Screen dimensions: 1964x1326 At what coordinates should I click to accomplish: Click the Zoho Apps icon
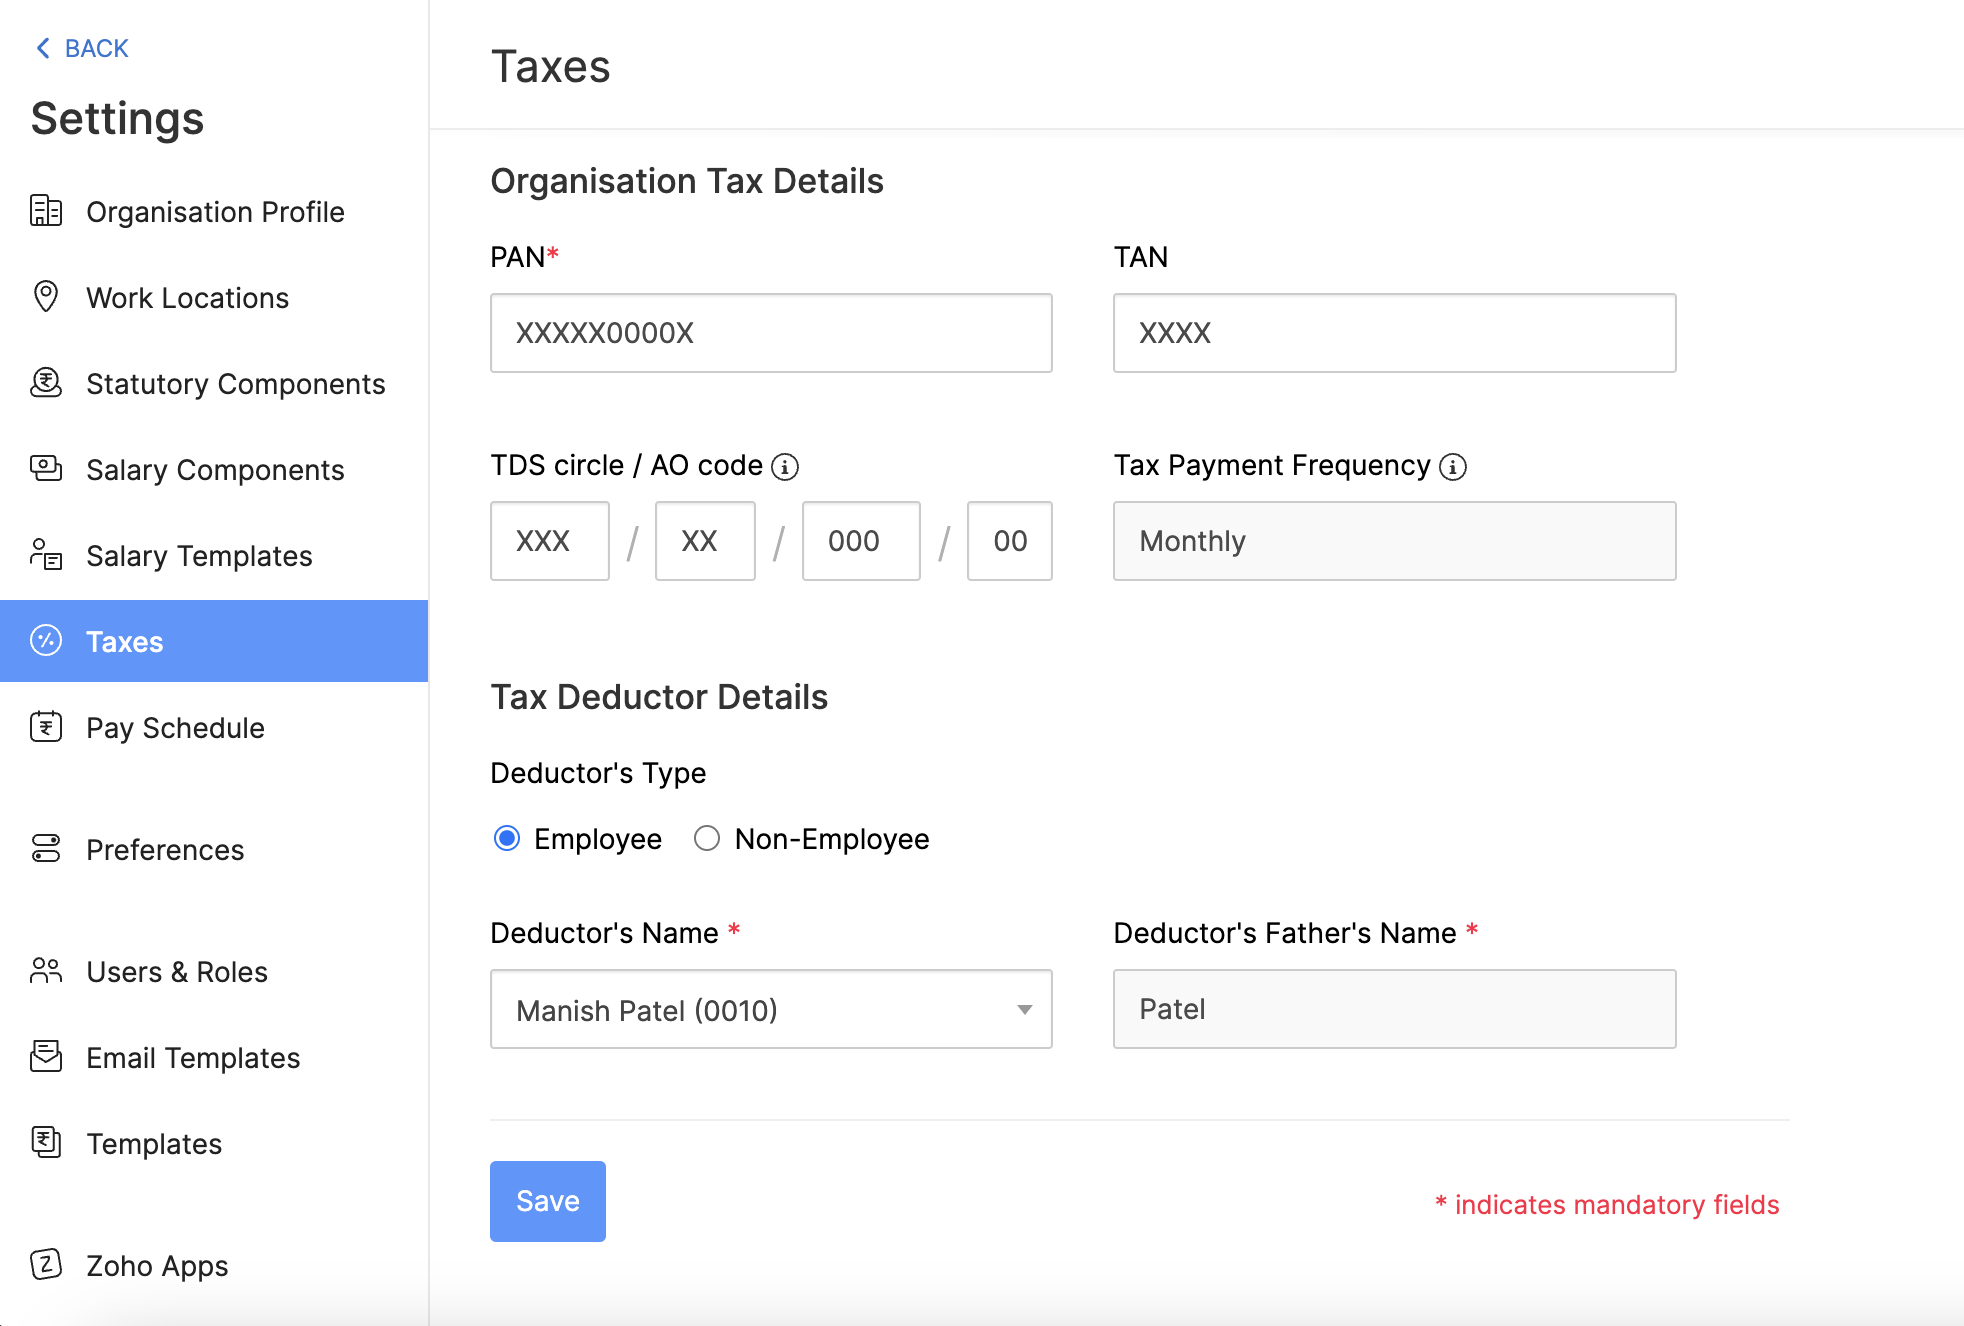coord(46,1265)
